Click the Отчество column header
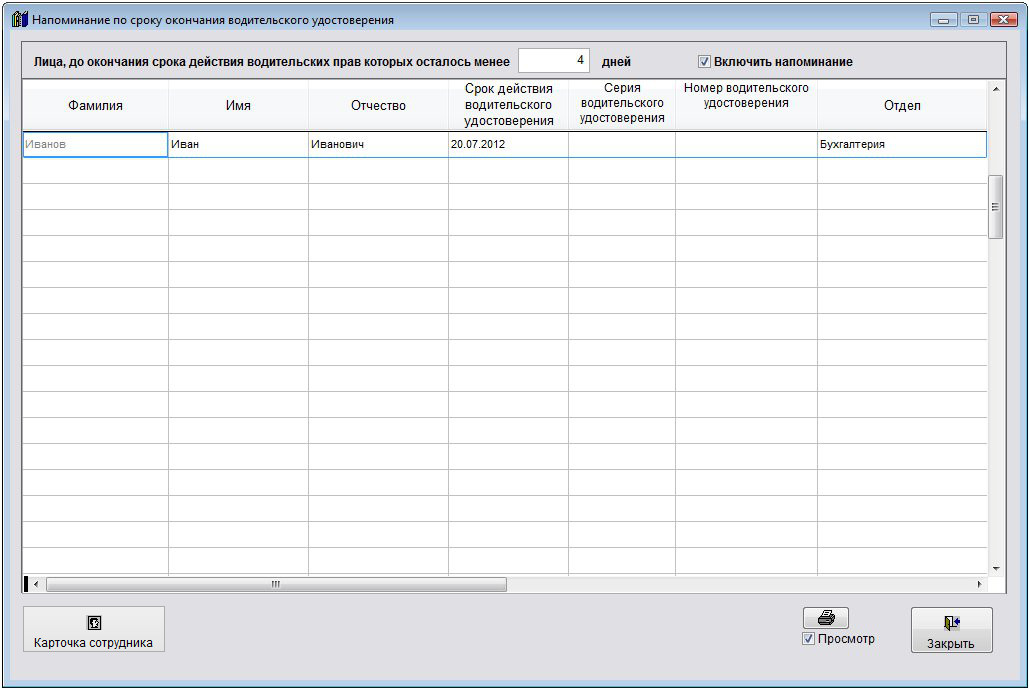 [x=378, y=106]
